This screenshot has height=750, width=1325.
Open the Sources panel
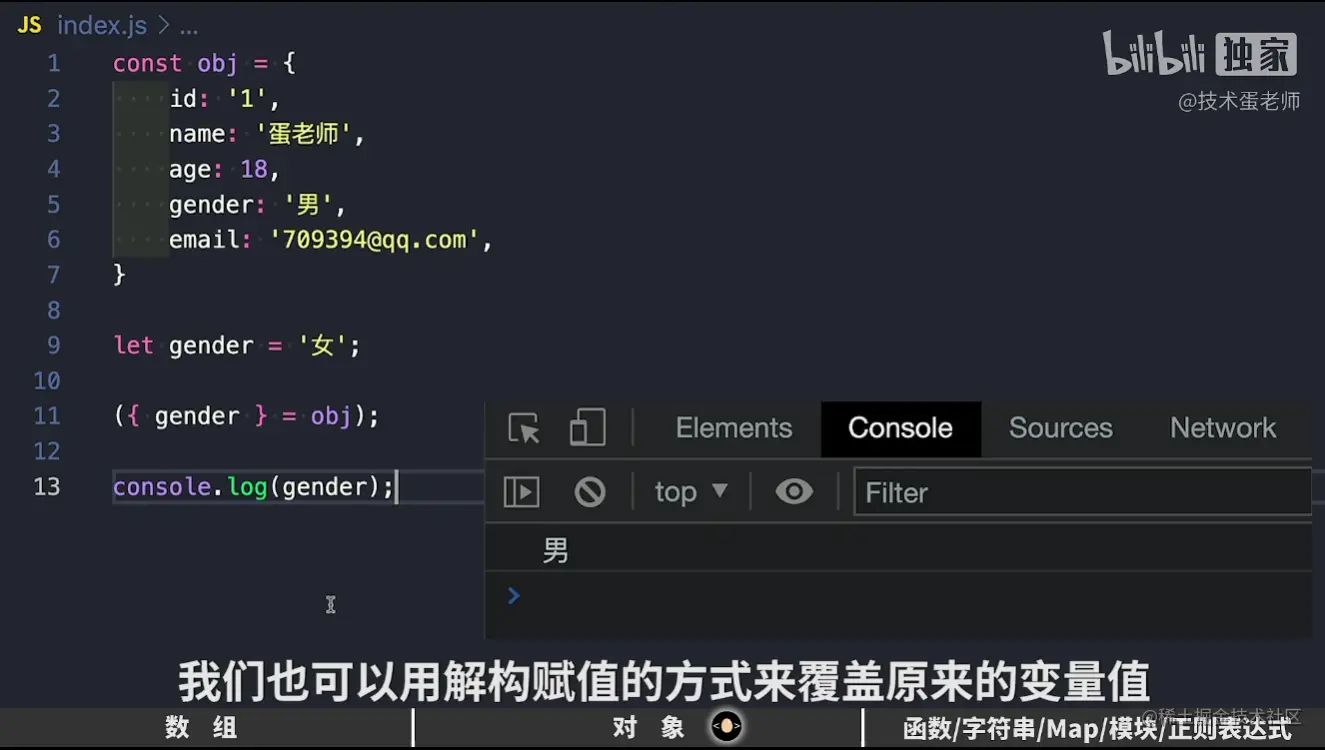tap(1060, 428)
